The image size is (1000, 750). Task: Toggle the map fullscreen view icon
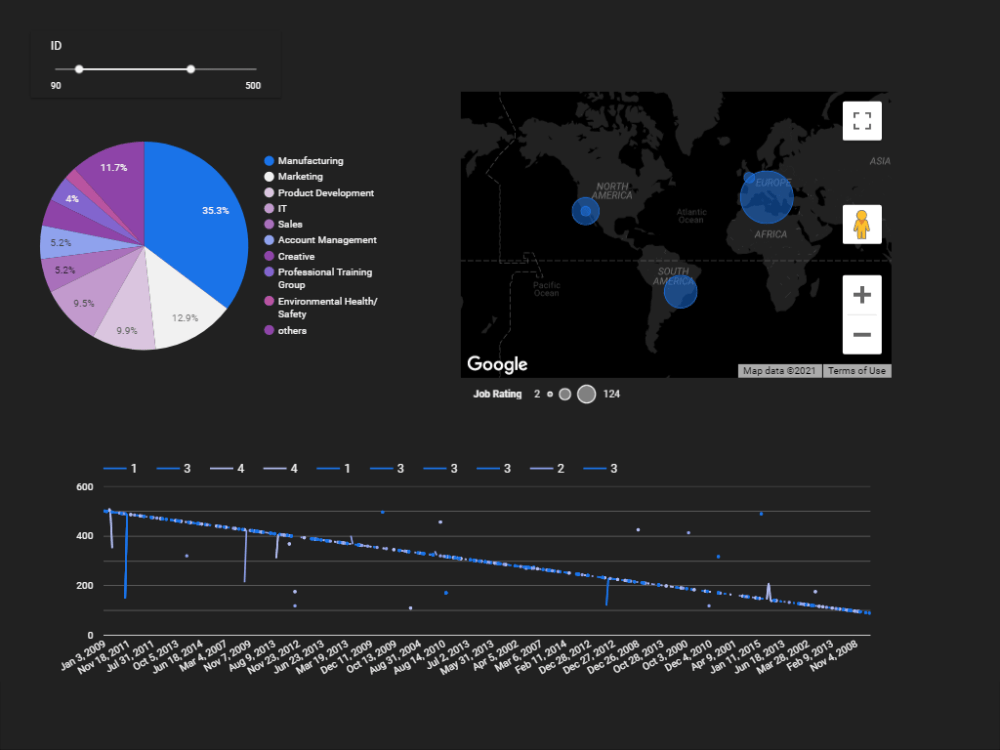pos(861,120)
